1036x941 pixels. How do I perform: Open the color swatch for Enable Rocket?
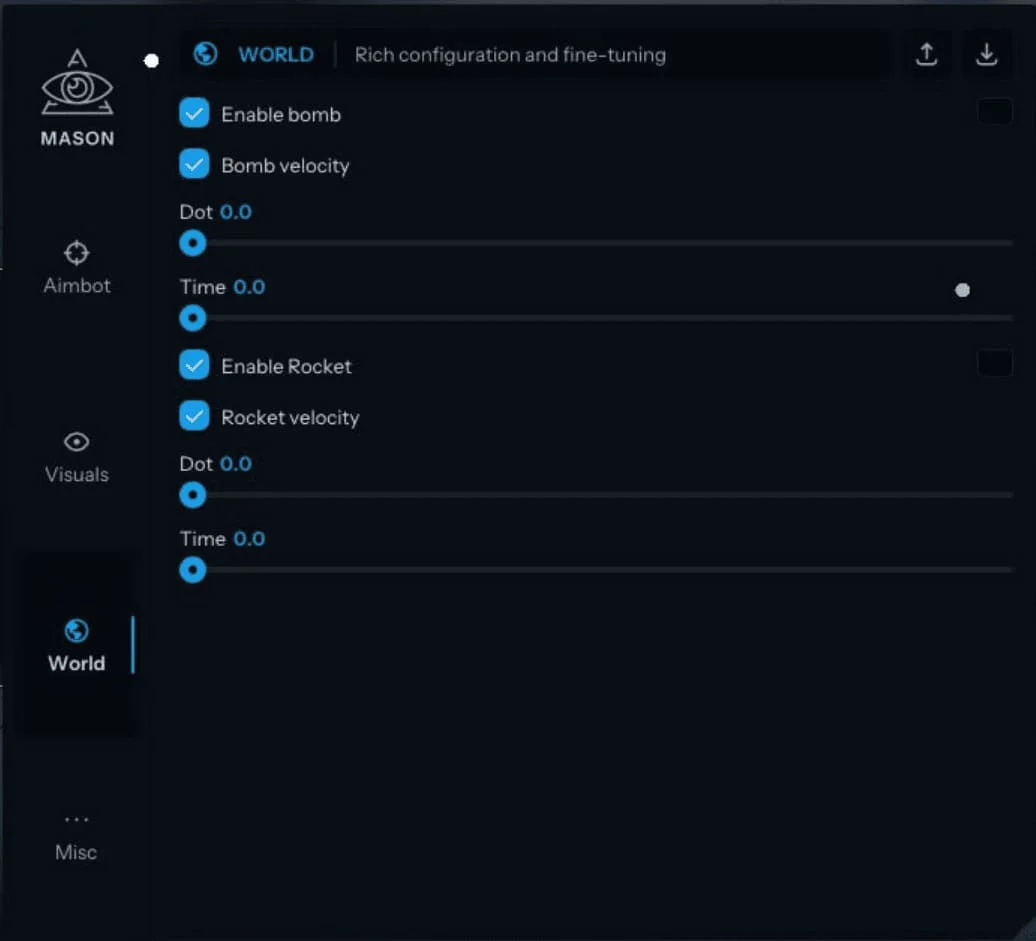[x=994, y=364]
